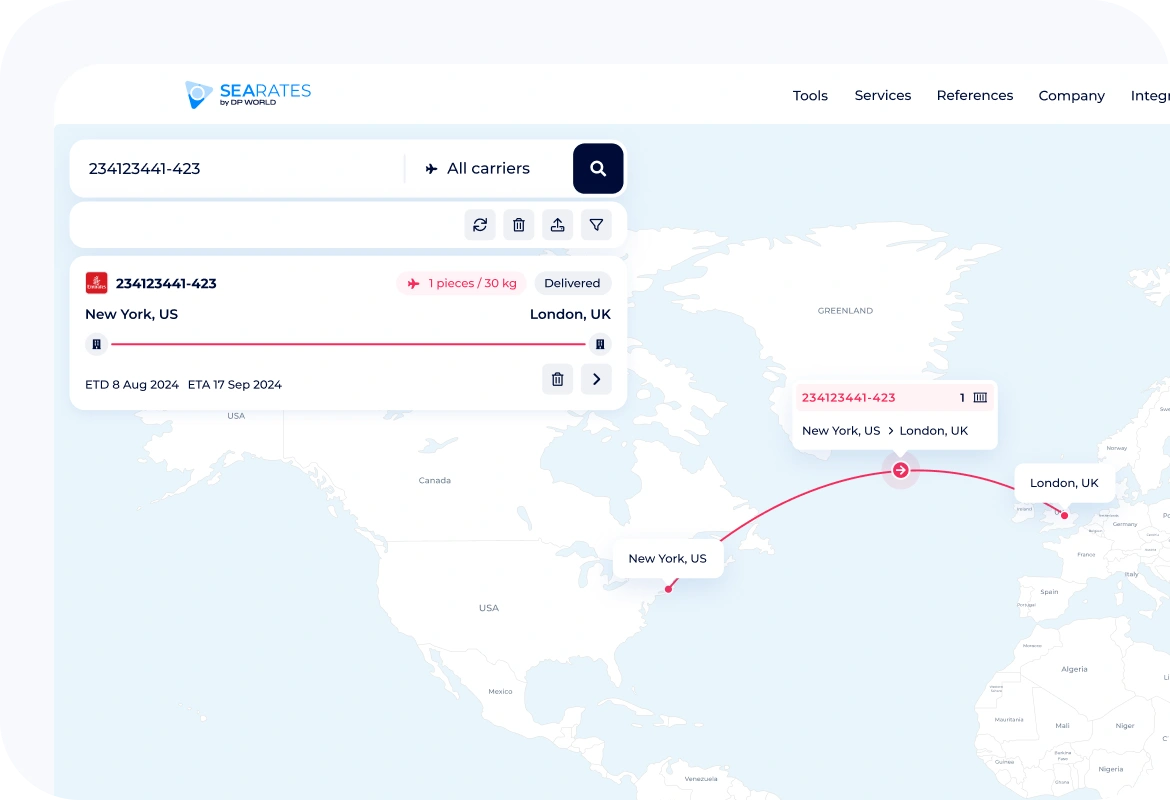Image resolution: width=1170 pixels, height=800 pixels.
Task: Click New York, US origin in card
Action: click(131, 314)
